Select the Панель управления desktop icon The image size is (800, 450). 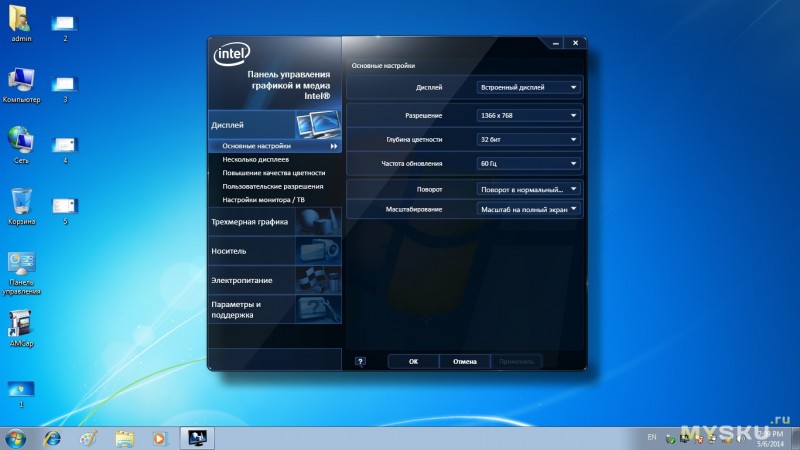21,273
